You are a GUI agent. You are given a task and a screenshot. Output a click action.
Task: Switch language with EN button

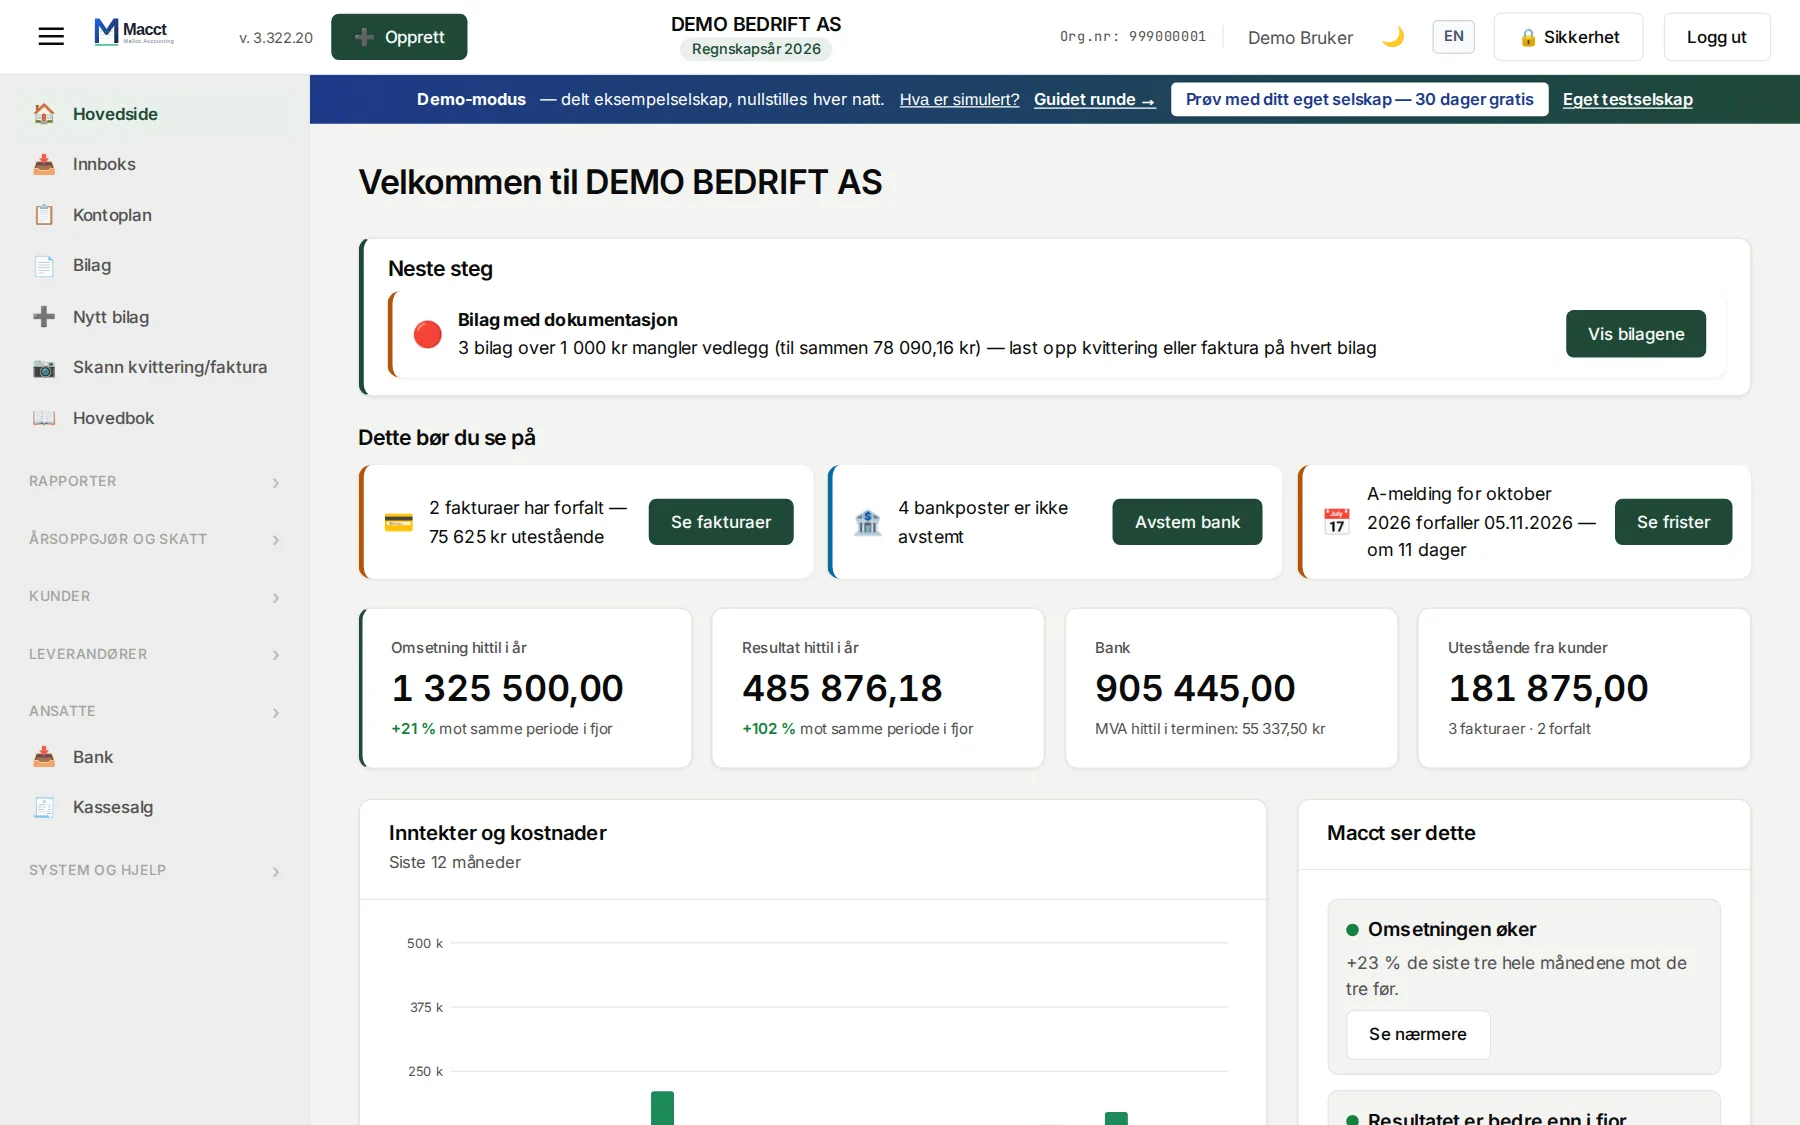click(1453, 37)
